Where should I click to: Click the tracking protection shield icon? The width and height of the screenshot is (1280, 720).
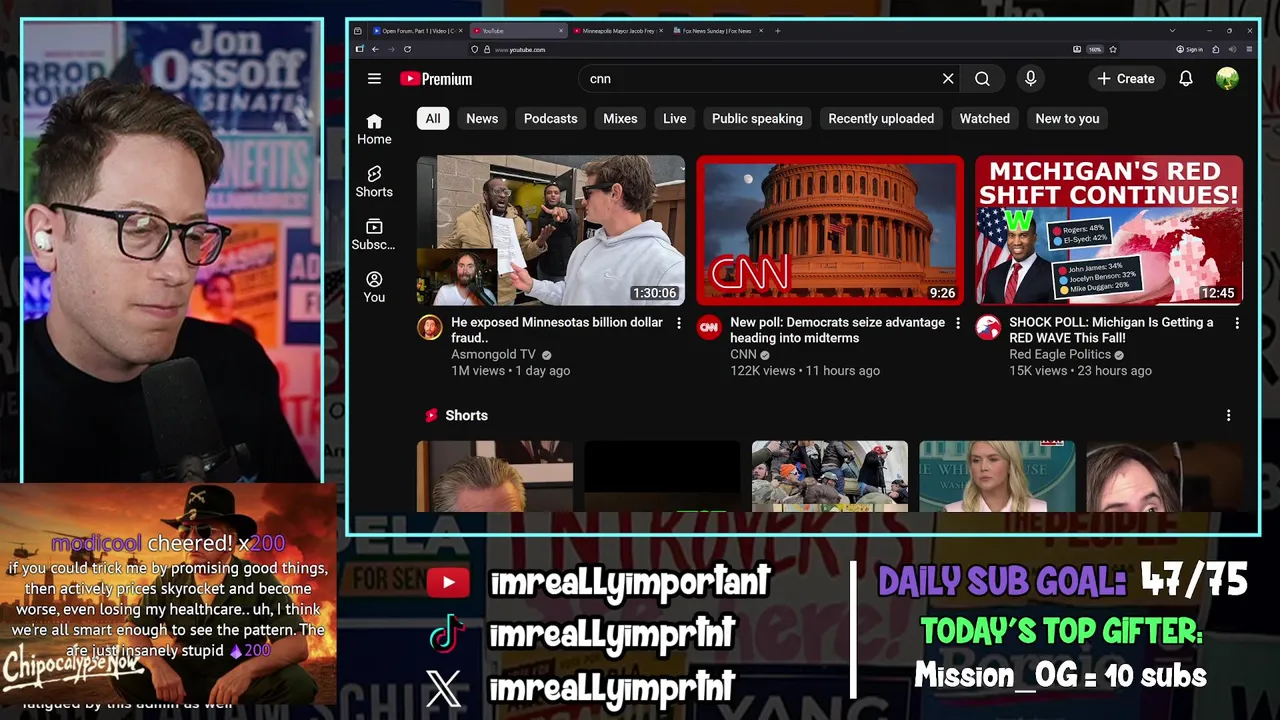coord(475,49)
